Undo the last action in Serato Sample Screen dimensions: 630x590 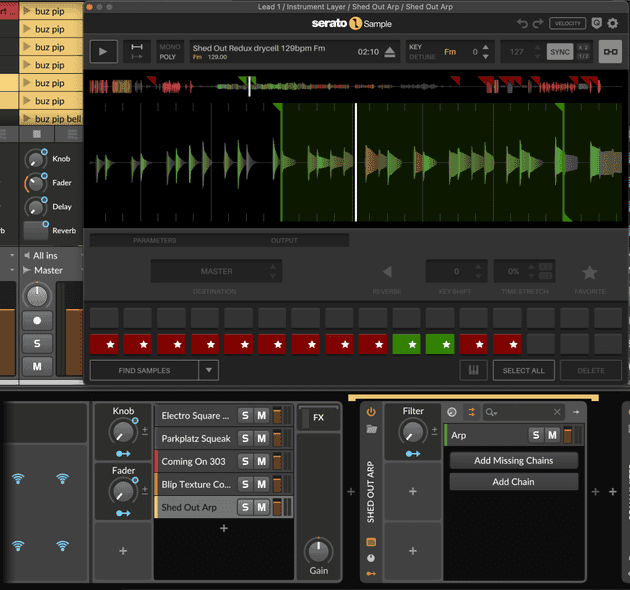522,23
